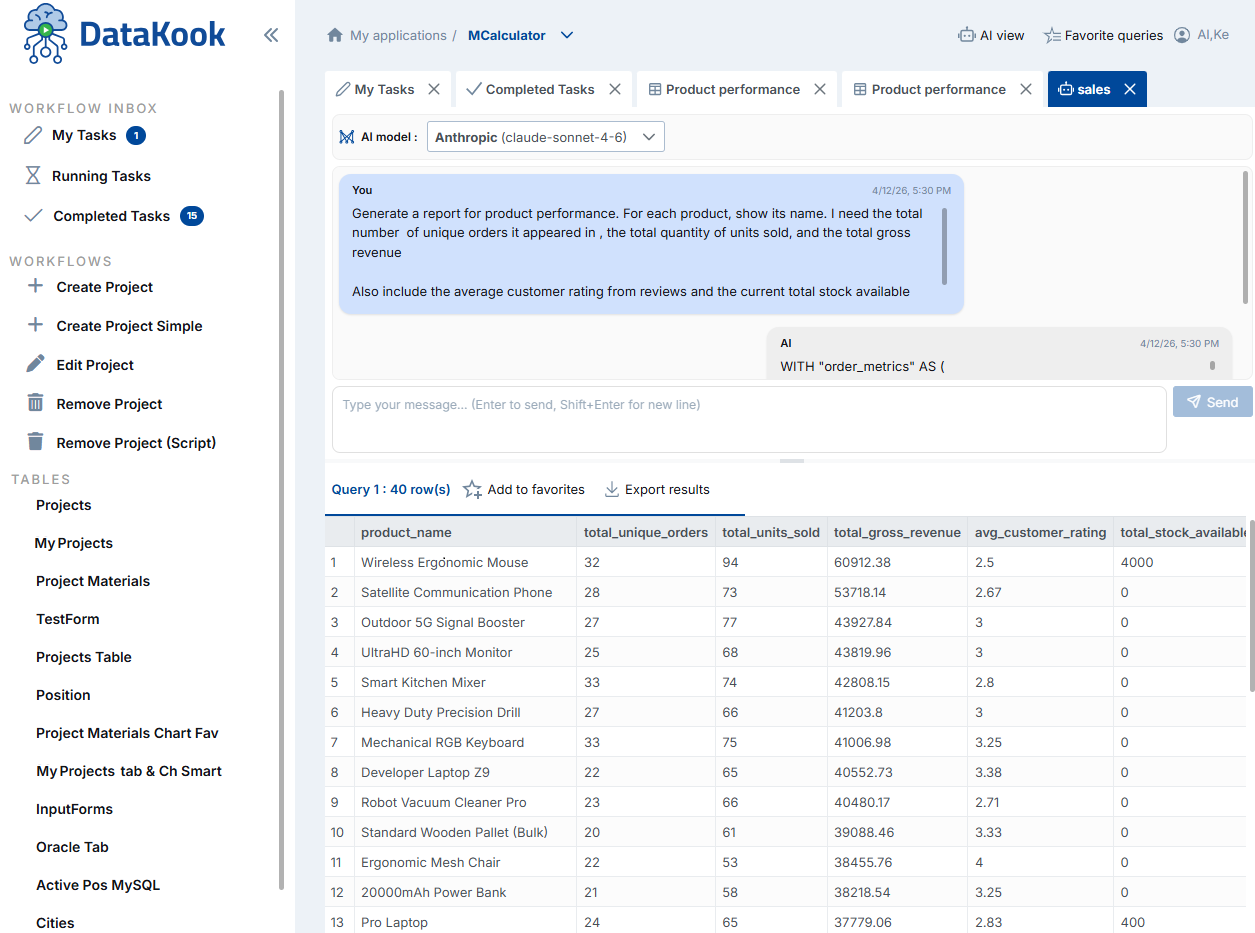The width and height of the screenshot is (1255, 933).
Task: Close the sales tab
Action: (x=1130, y=90)
